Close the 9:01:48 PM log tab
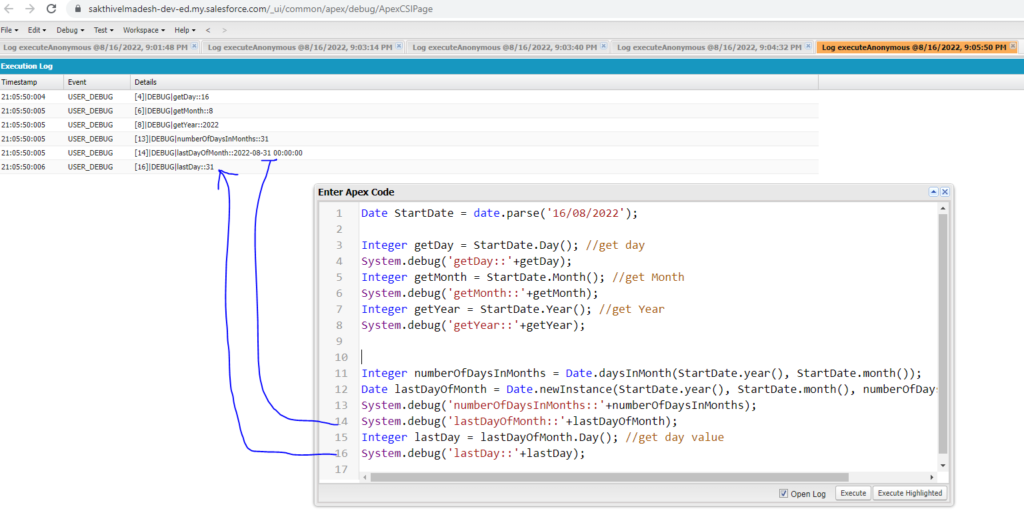Screen dimensions: 1024x511 click(194, 46)
